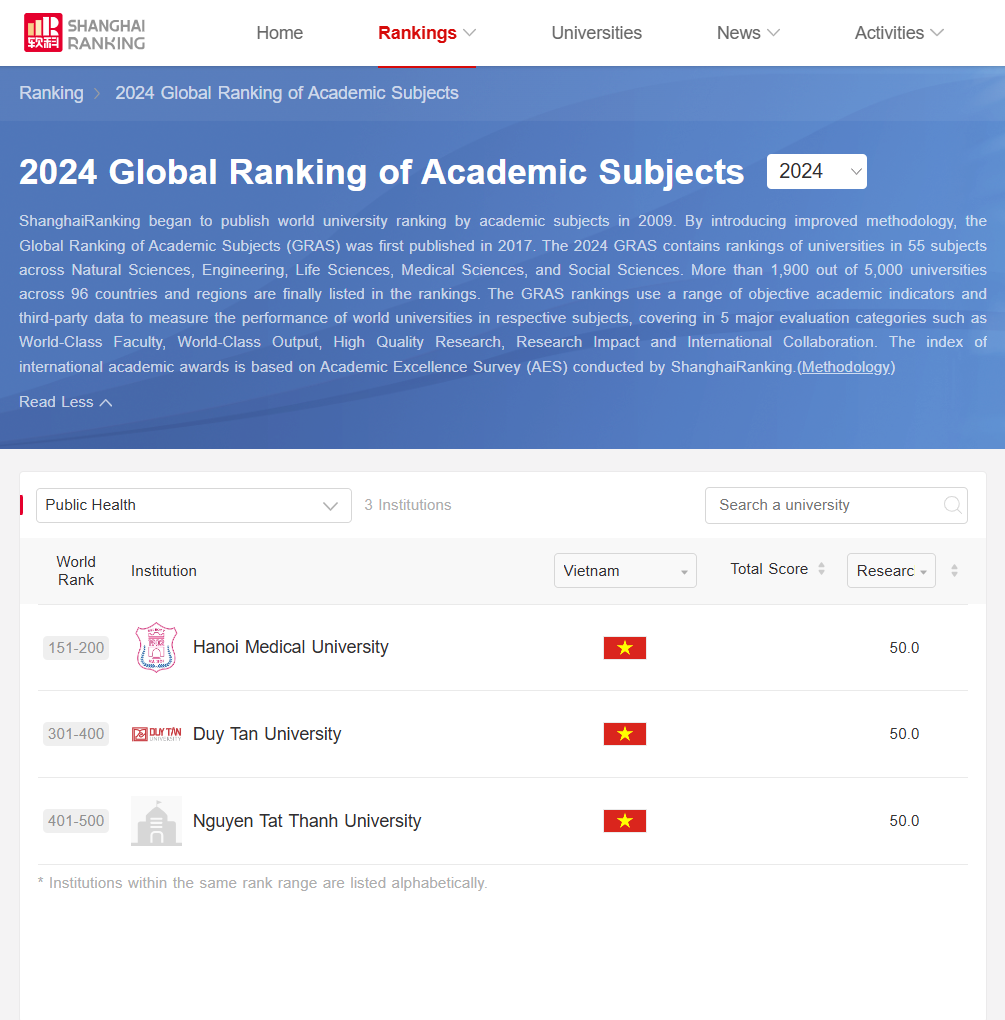
Task: Open the 2024 Global Ranking breadcrumb
Action: [287, 93]
